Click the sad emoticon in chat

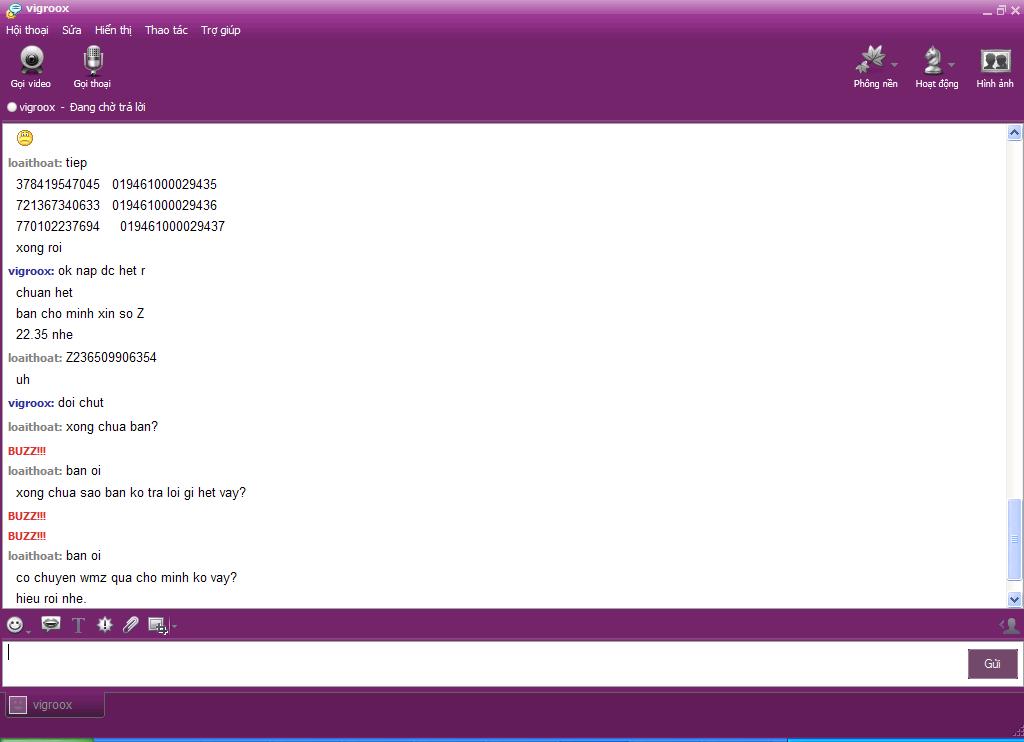(x=25, y=138)
